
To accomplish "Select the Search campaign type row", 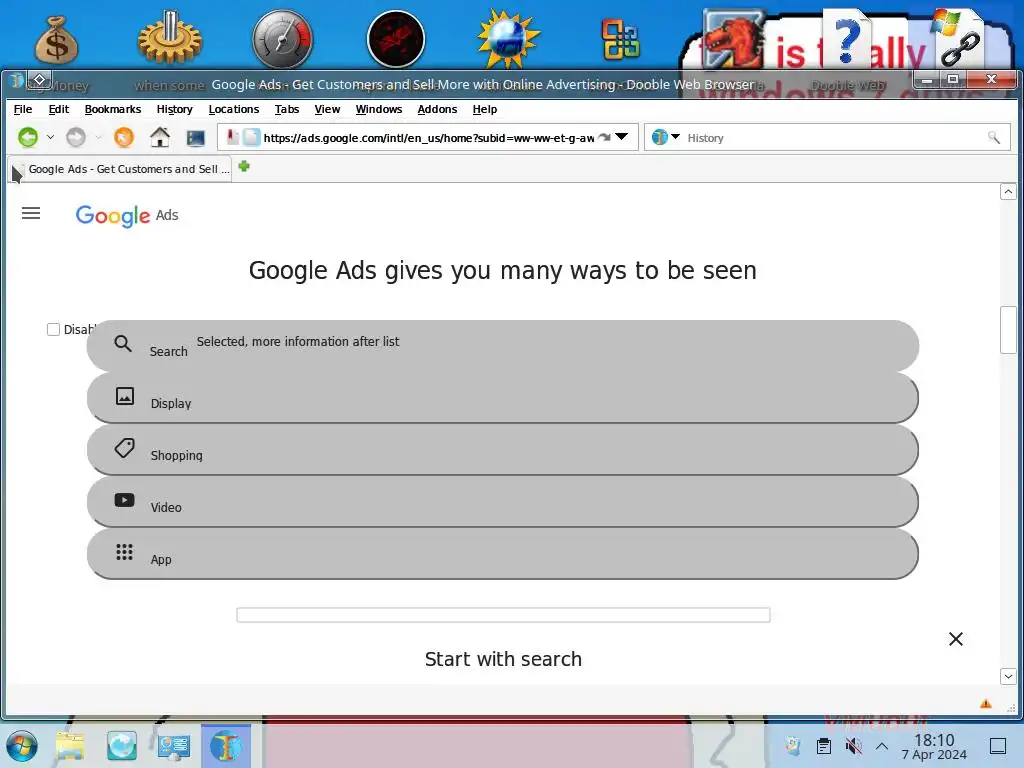I will 503,345.
